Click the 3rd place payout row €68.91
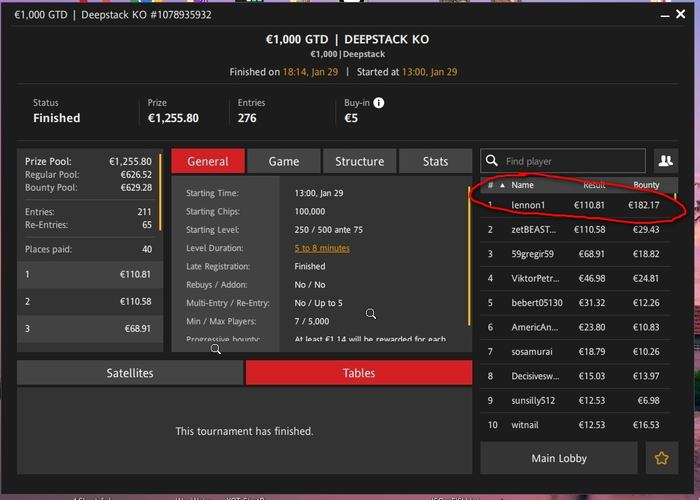 coord(90,329)
